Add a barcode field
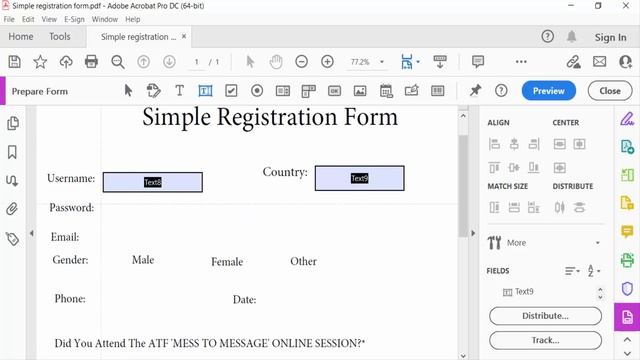 tap(438, 91)
